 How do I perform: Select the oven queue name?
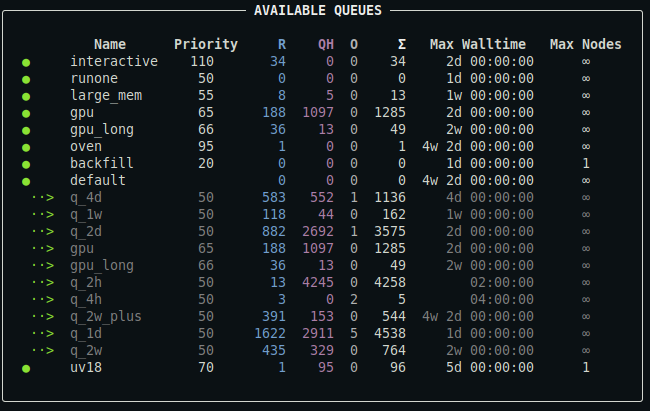pyautogui.click(x=86, y=146)
